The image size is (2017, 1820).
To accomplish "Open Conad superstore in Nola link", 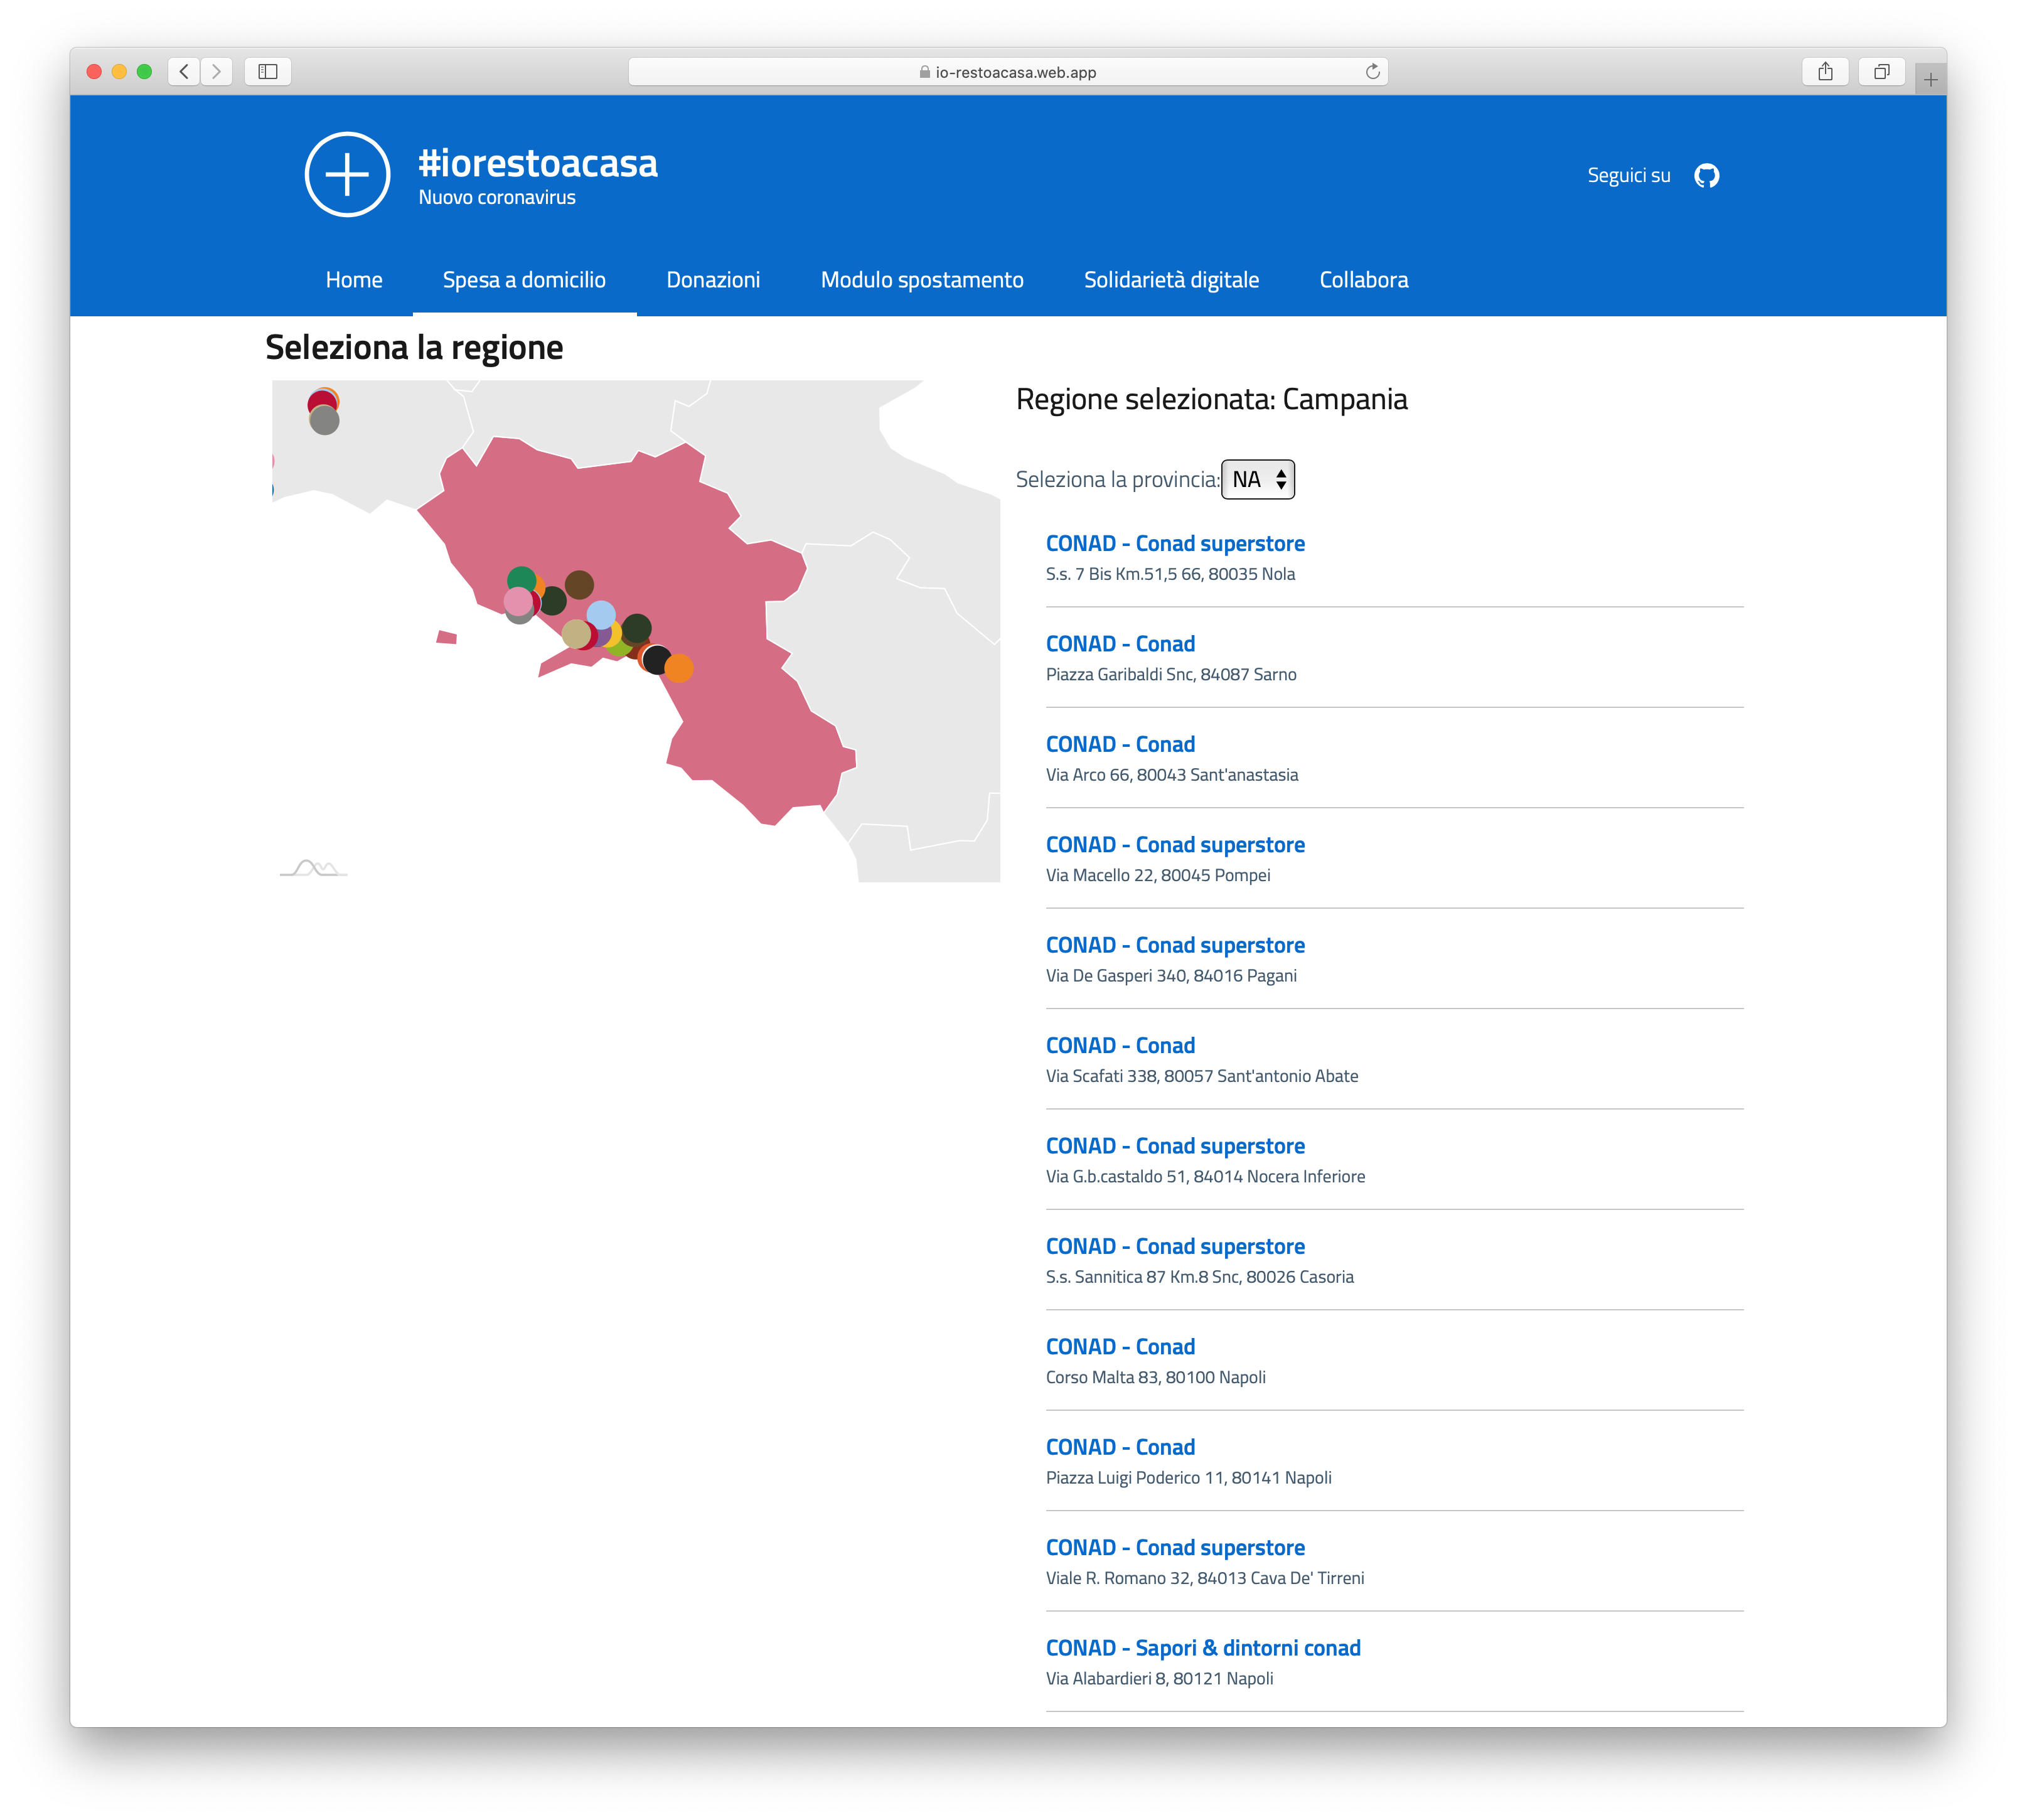I will coord(1175,543).
